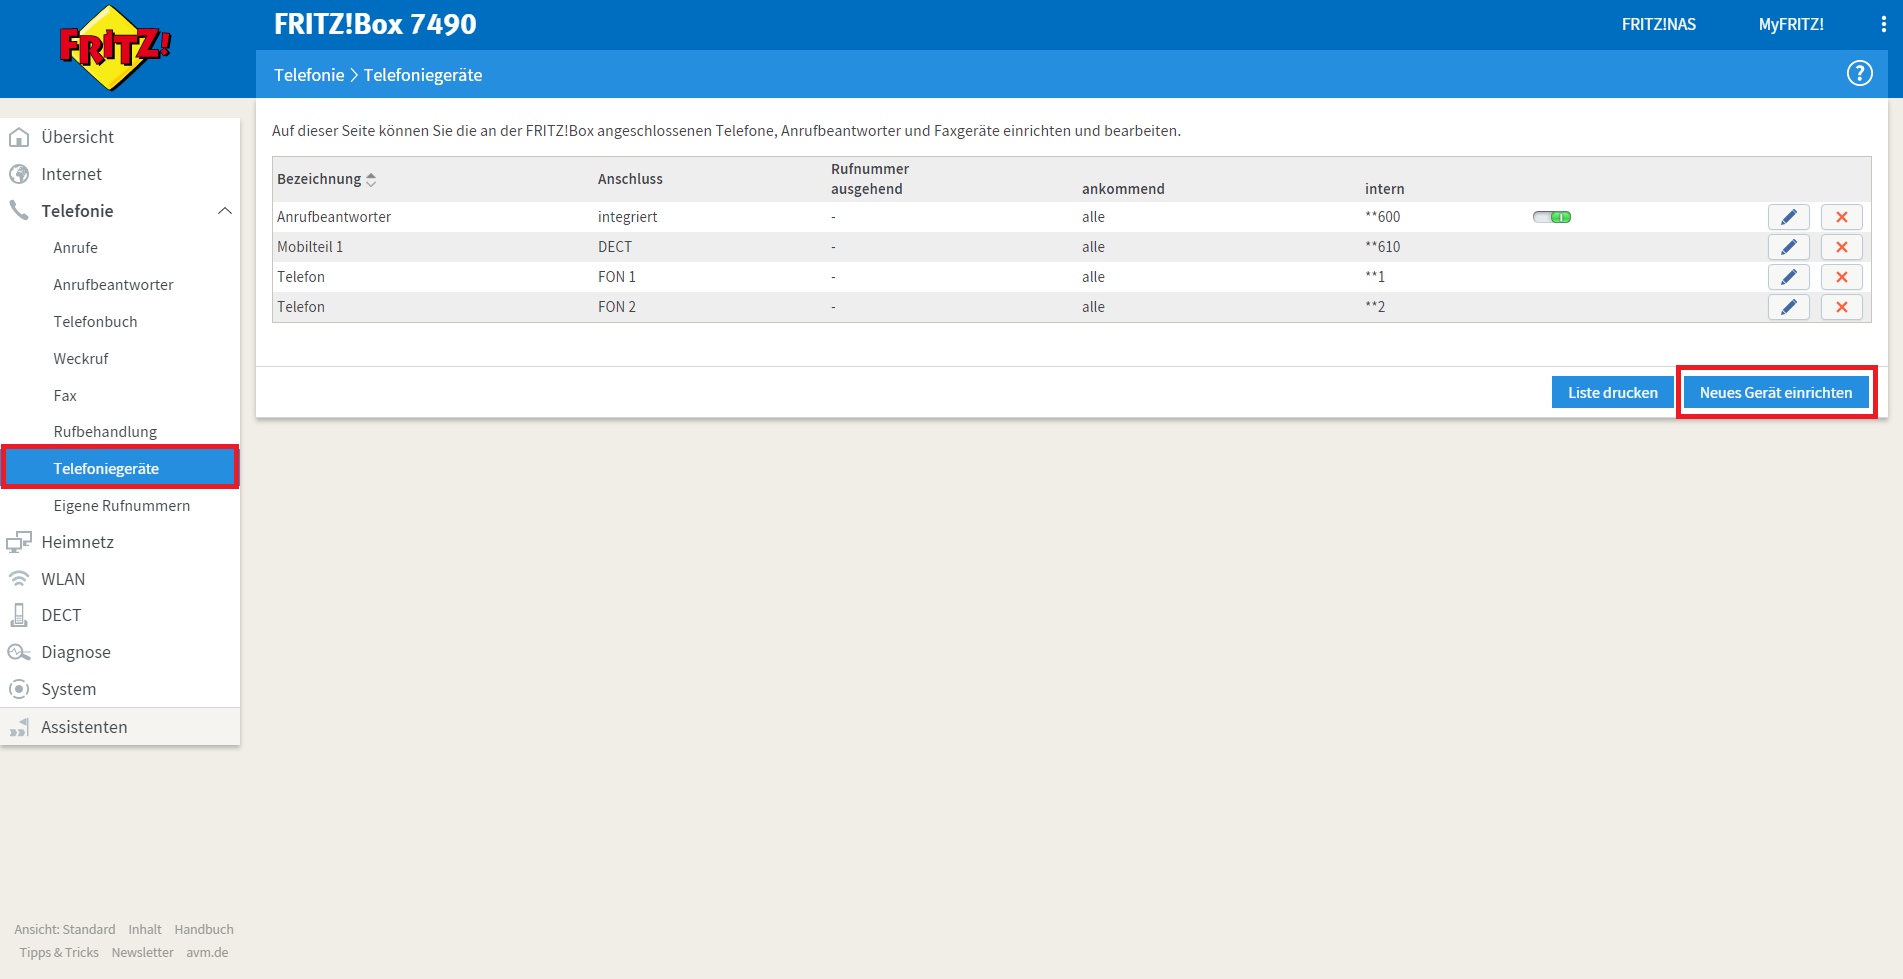Open the Handbuch footer link
Image resolution: width=1903 pixels, height=979 pixels.
coord(204,930)
